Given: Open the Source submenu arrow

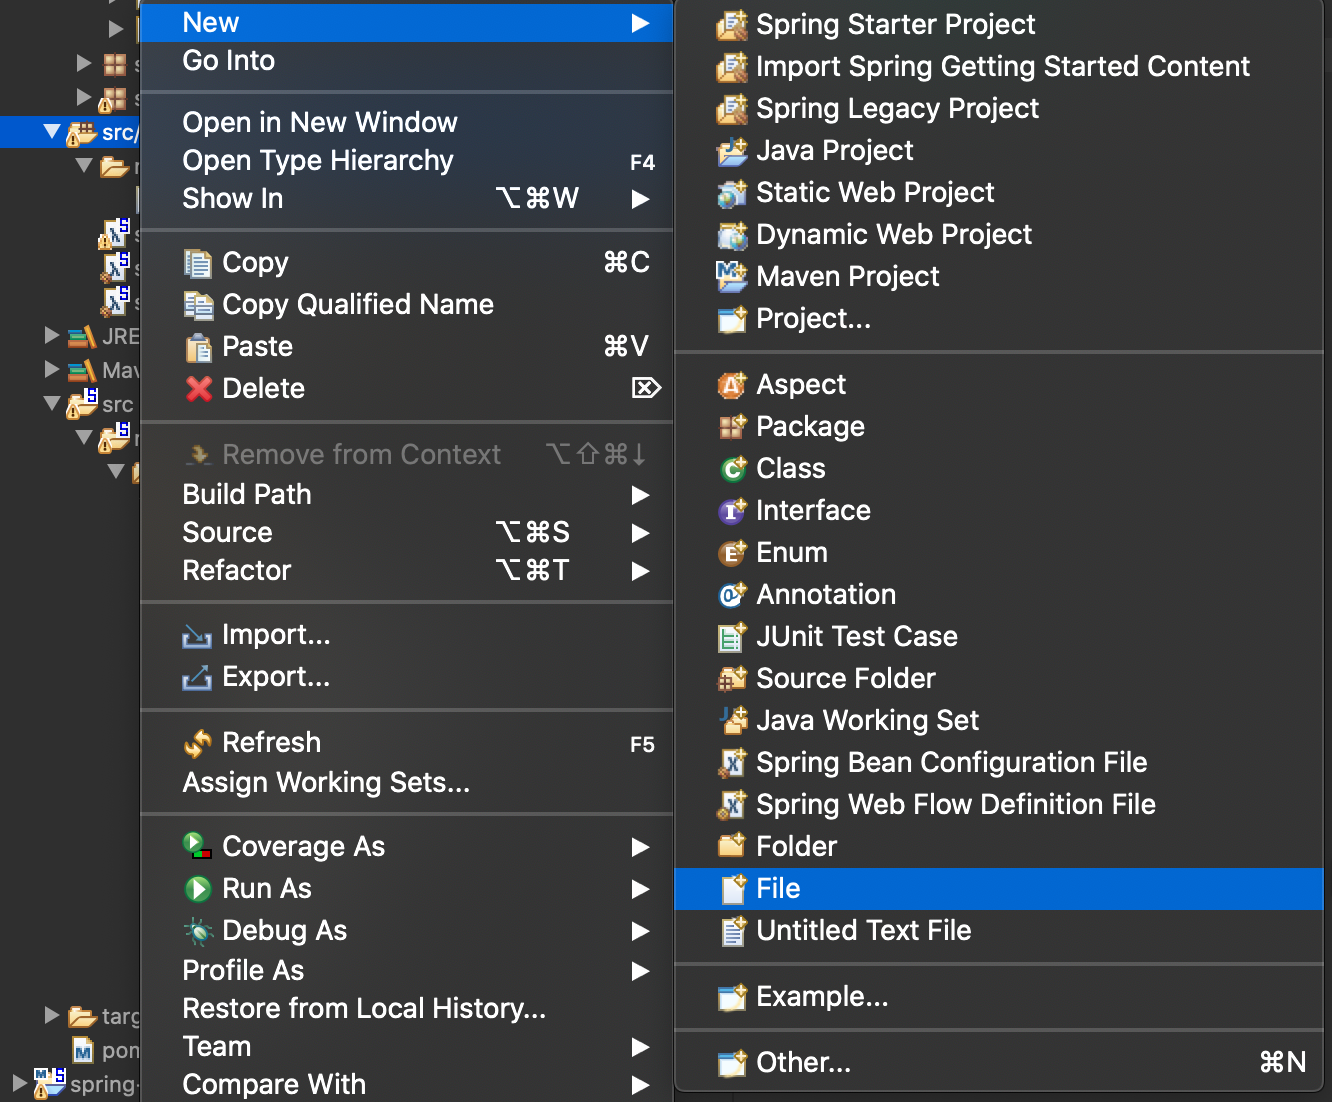Looking at the screenshot, I should click(x=640, y=533).
